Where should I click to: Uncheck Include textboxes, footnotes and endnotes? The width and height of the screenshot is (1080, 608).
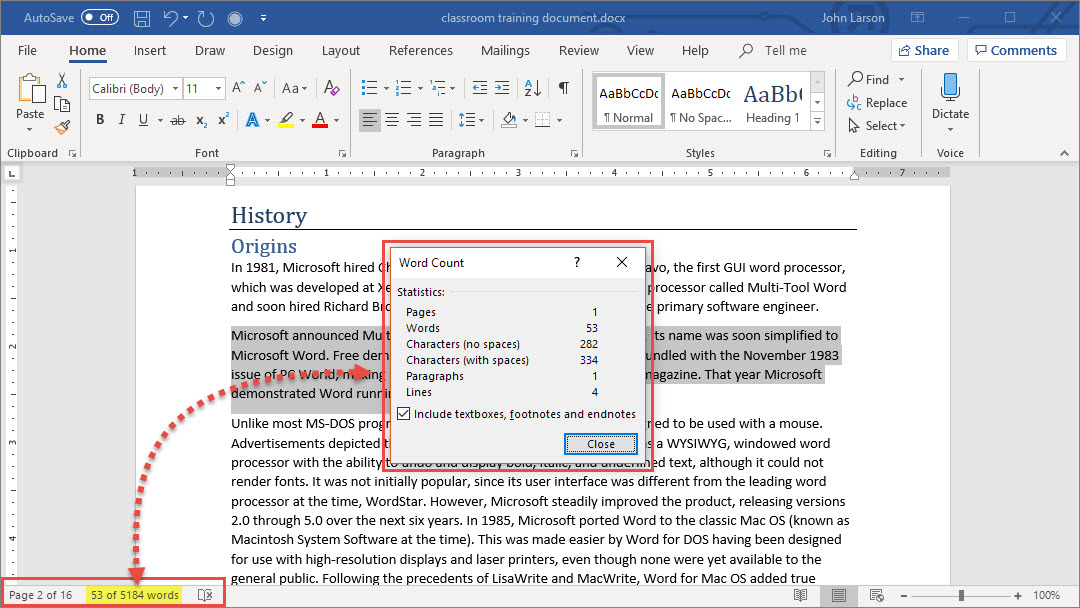404,414
